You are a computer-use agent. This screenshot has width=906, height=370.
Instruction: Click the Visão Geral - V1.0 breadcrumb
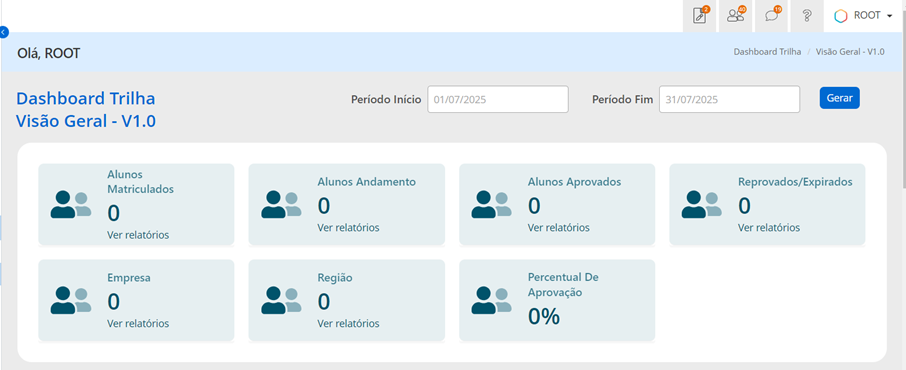click(x=850, y=51)
